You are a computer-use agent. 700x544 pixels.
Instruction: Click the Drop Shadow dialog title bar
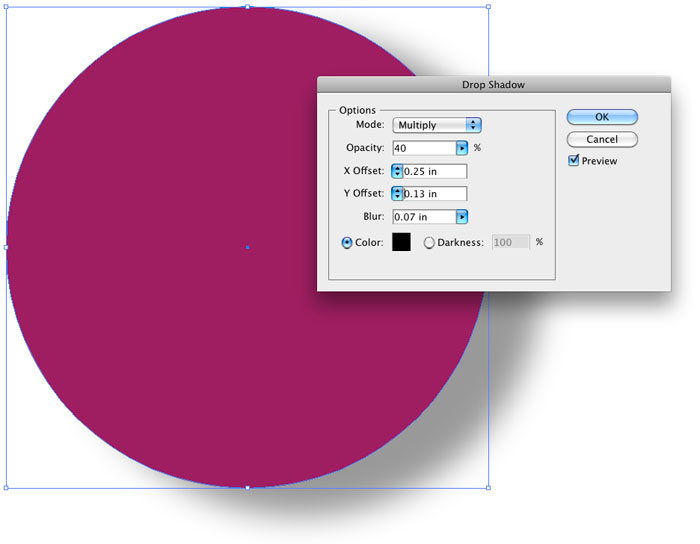pyautogui.click(x=493, y=85)
